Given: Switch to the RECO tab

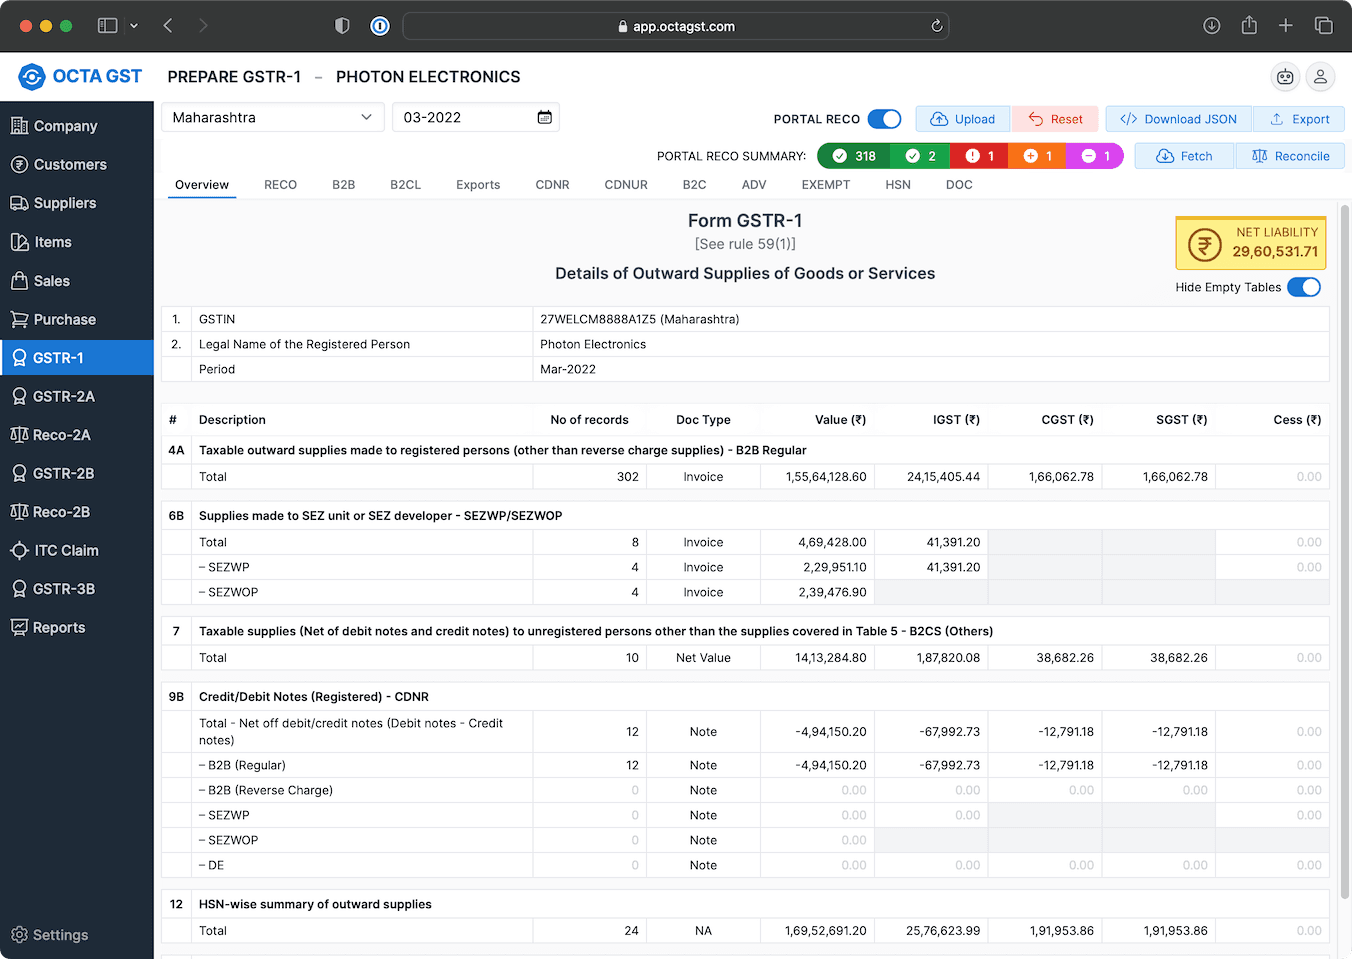Looking at the screenshot, I should pos(280,185).
